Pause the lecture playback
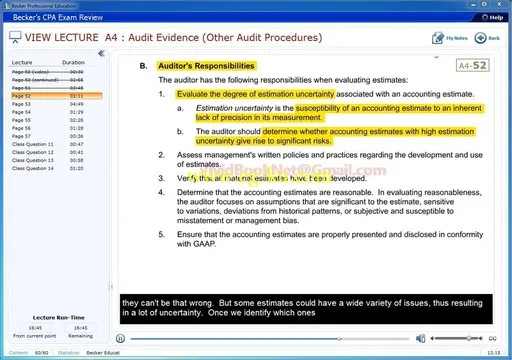Viewport: 512px width, 360px height. click(120, 339)
